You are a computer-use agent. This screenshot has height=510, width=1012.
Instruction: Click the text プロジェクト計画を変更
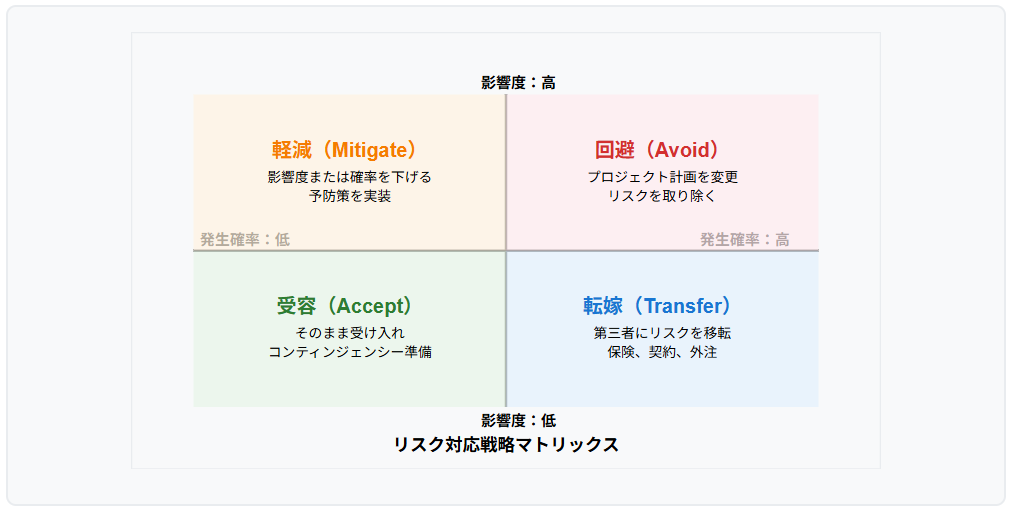coord(662,177)
